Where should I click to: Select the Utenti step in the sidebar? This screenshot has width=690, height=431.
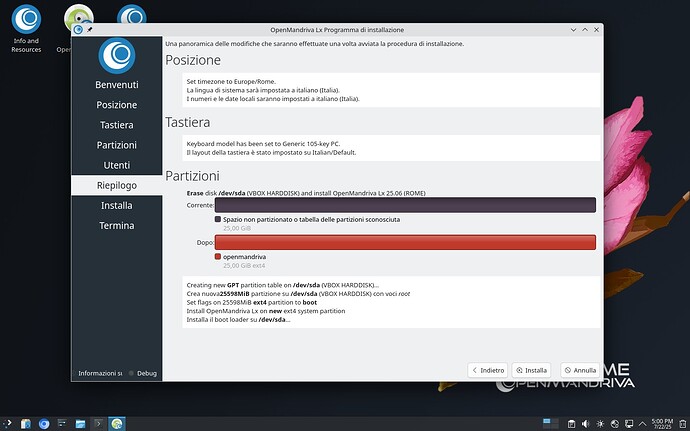click(117, 165)
